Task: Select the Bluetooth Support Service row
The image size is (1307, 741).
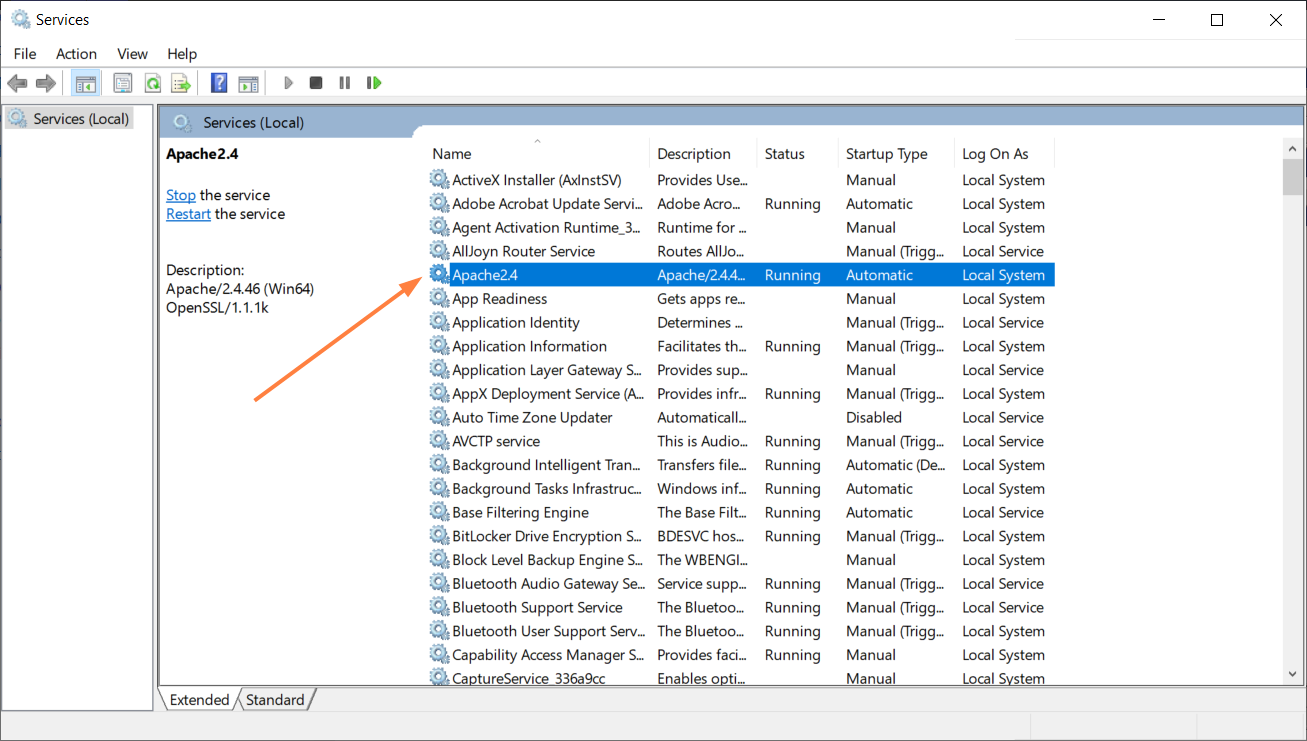Action: click(x=537, y=607)
